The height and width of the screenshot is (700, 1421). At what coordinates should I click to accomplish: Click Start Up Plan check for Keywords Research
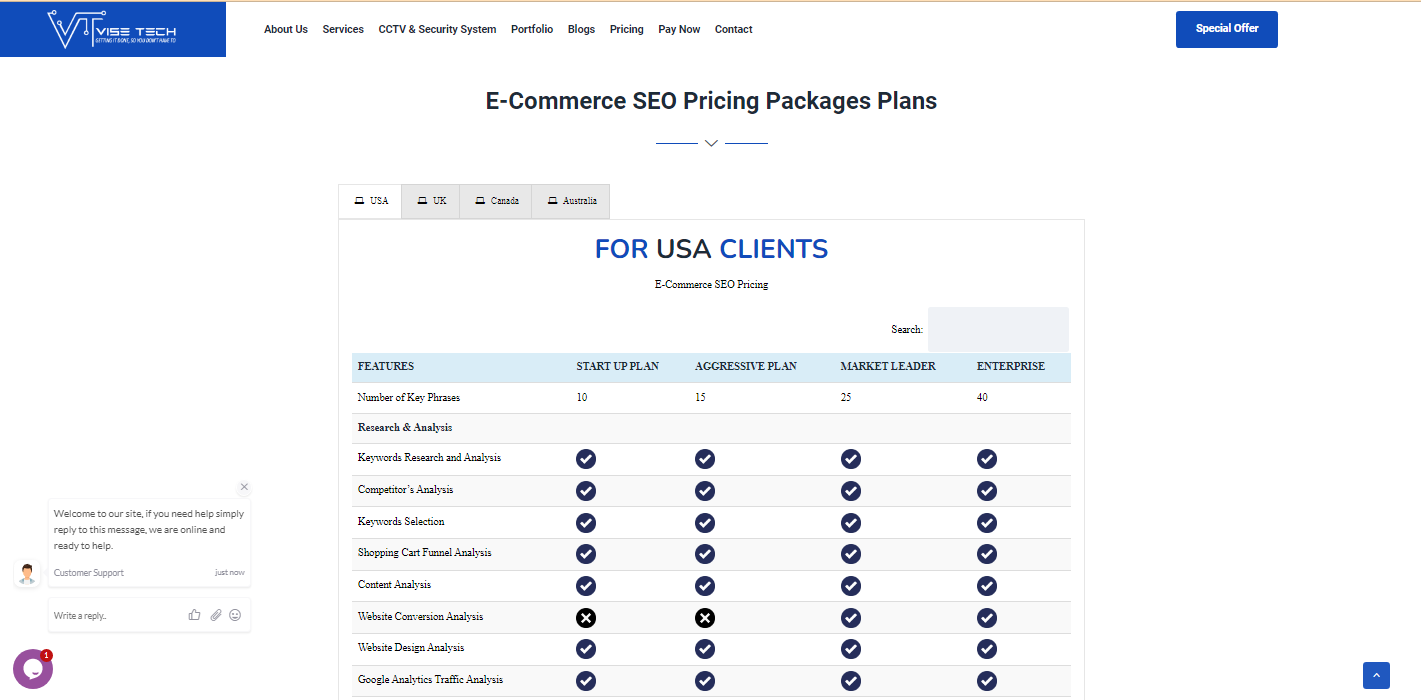586,459
